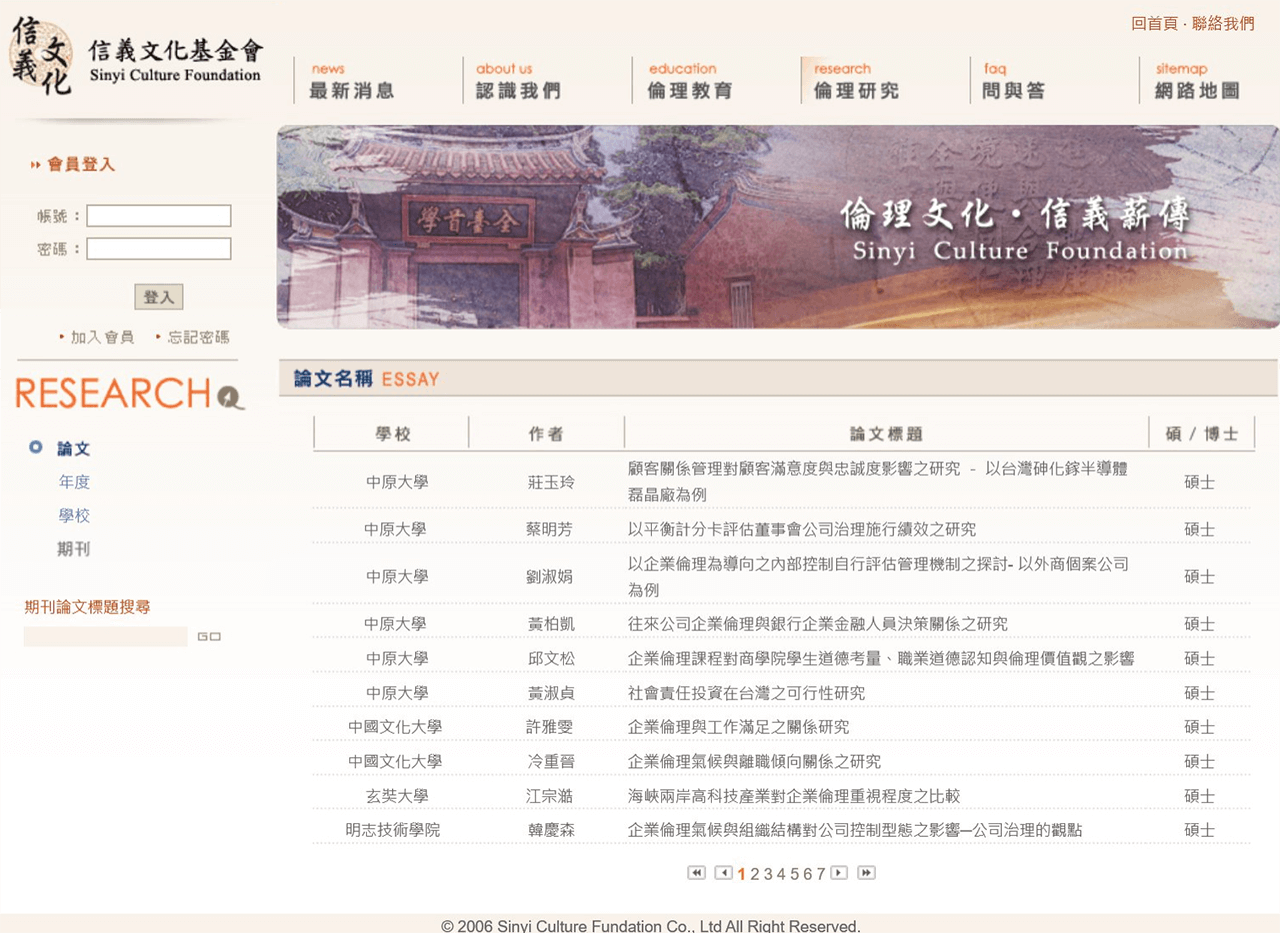Click the 密碼 password input field
Image resolution: width=1280 pixels, height=933 pixels.
point(158,249)
